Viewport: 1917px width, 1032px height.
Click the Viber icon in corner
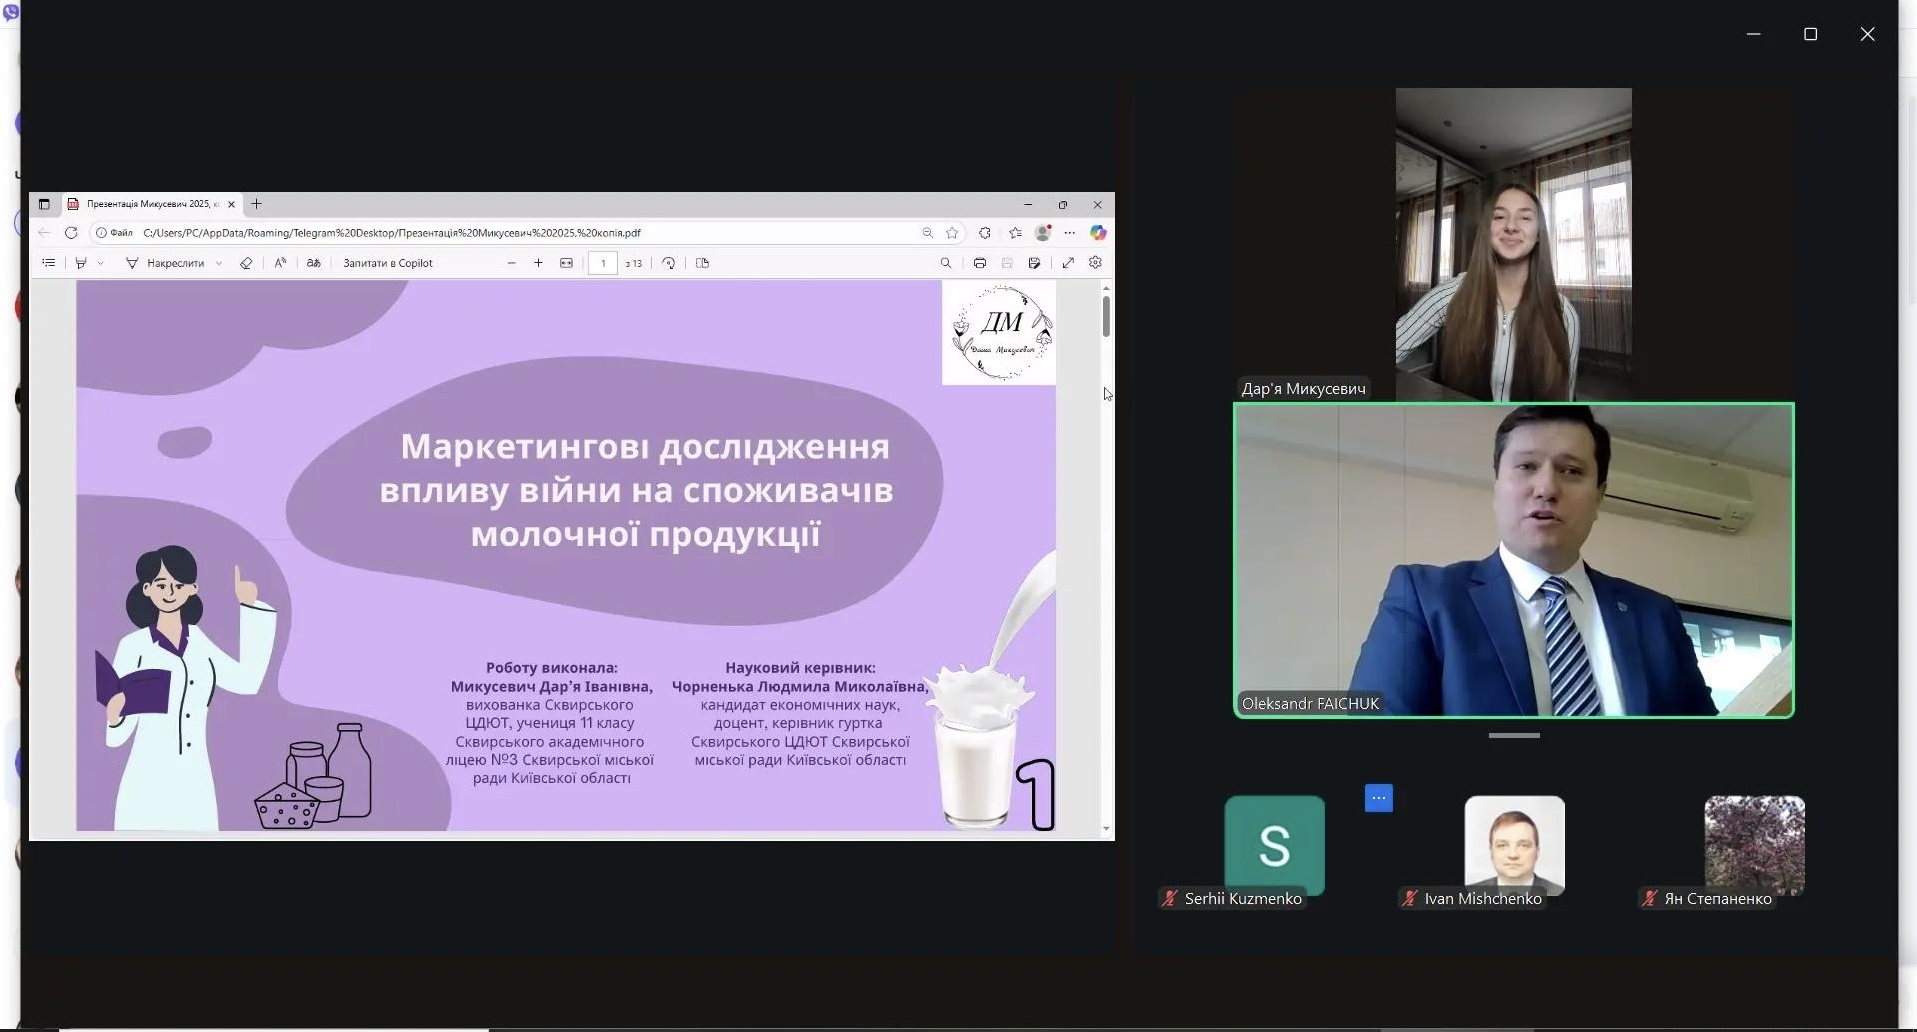(10, 13)
